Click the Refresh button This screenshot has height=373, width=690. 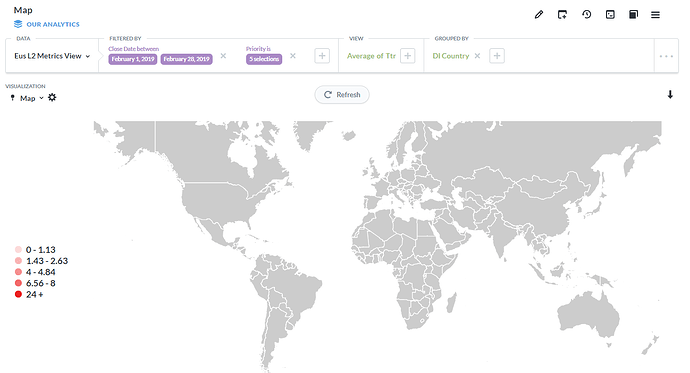click(342, 95)
